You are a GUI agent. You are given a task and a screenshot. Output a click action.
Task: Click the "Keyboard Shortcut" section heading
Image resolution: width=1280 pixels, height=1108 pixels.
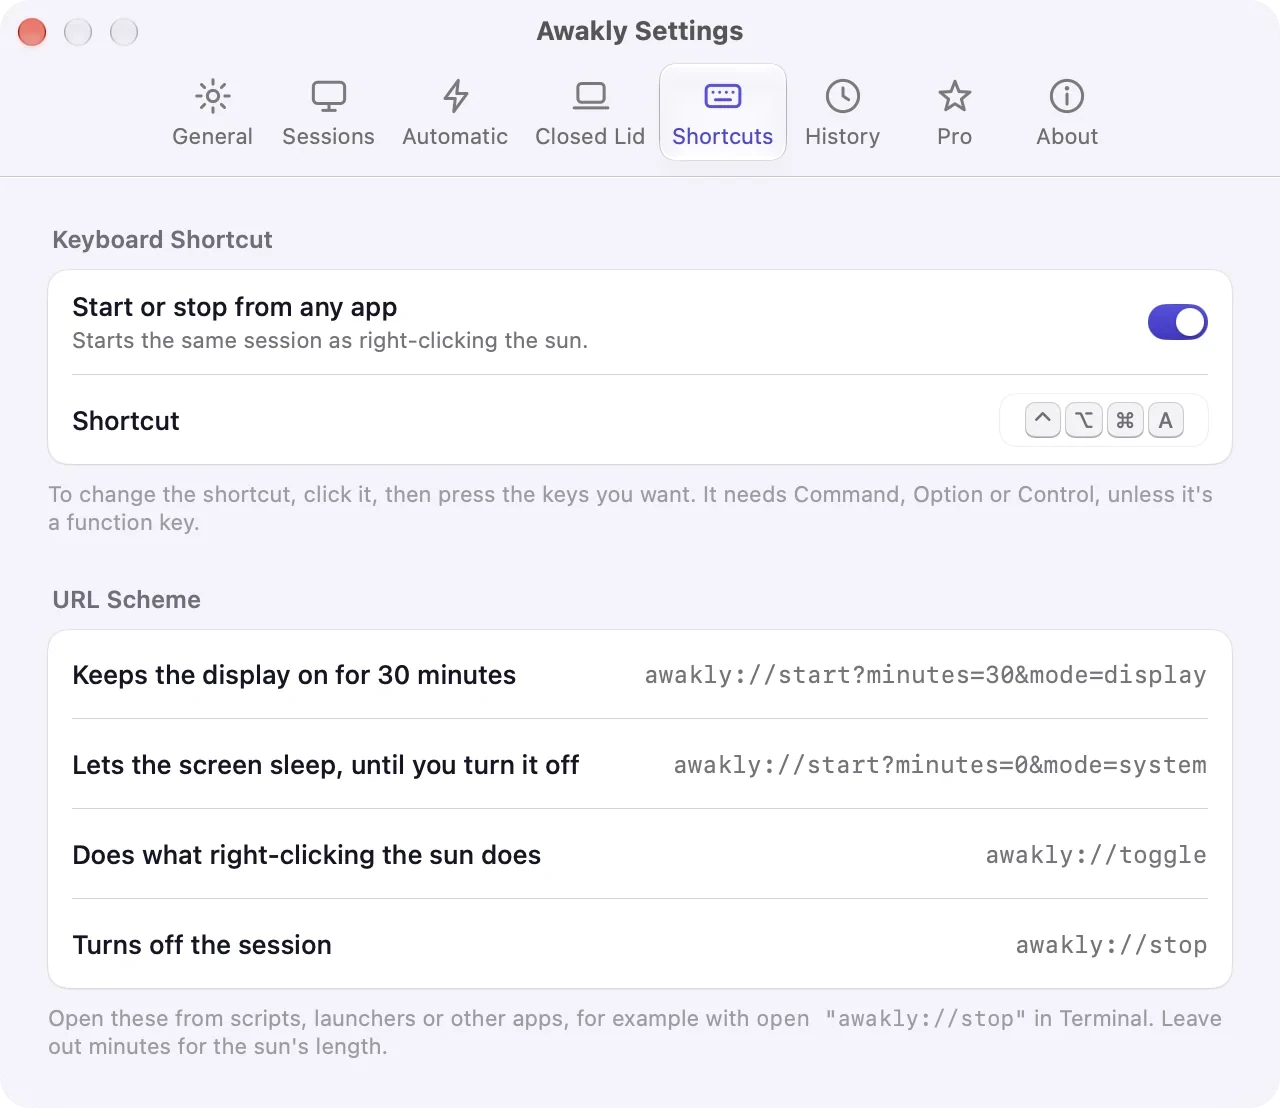[x=162, y=240]
